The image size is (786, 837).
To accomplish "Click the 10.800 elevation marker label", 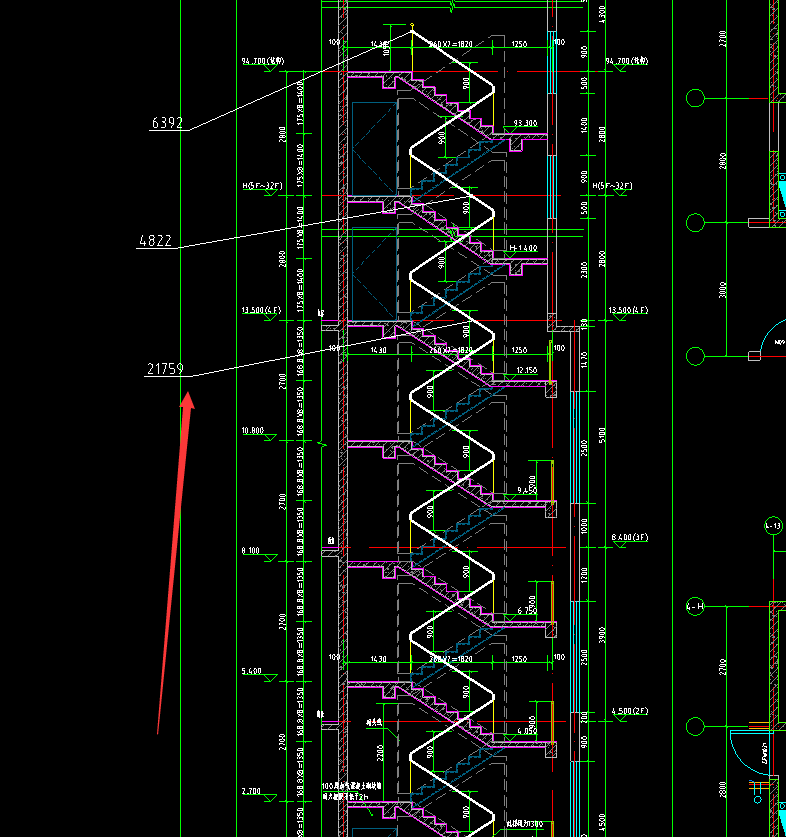I will 253,430.
